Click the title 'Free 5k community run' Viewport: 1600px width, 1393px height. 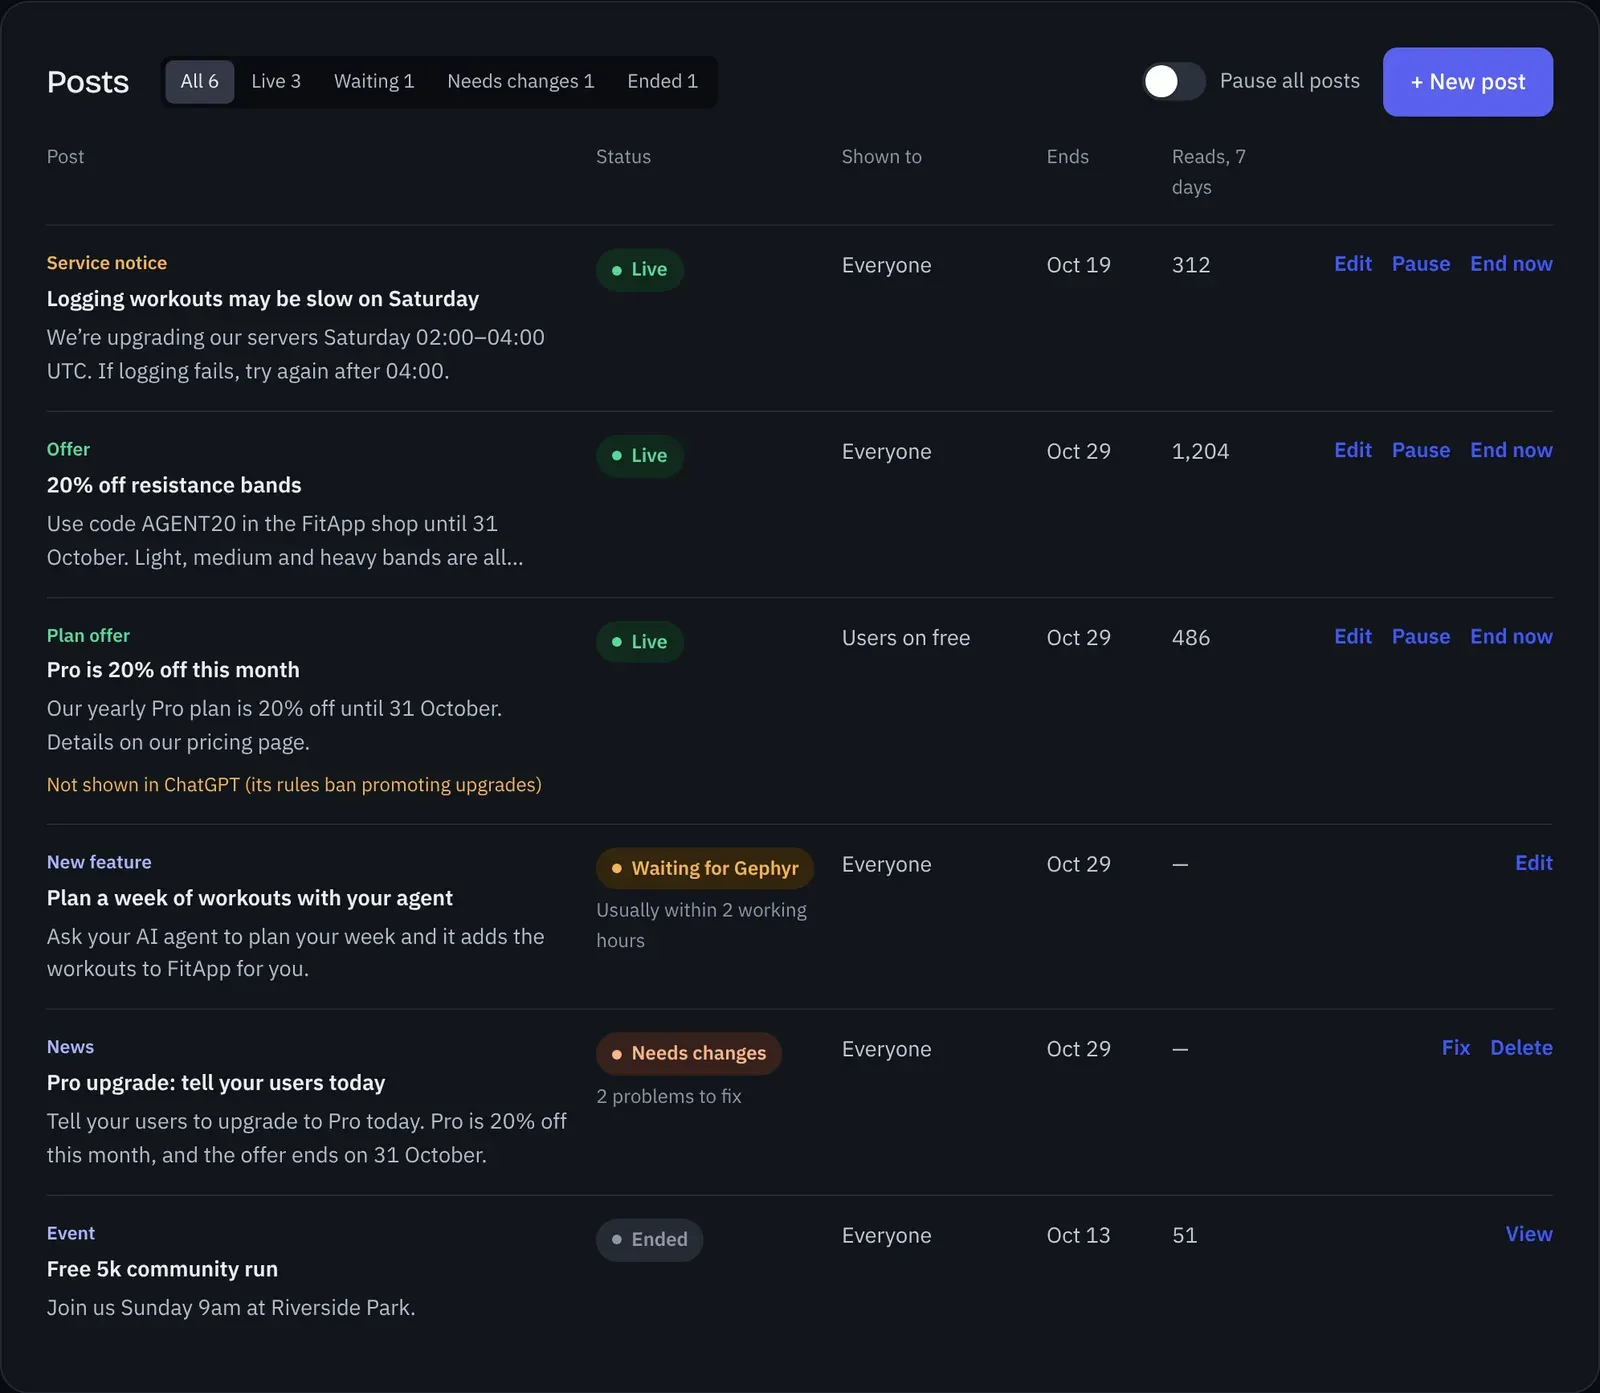(162, 1269)
